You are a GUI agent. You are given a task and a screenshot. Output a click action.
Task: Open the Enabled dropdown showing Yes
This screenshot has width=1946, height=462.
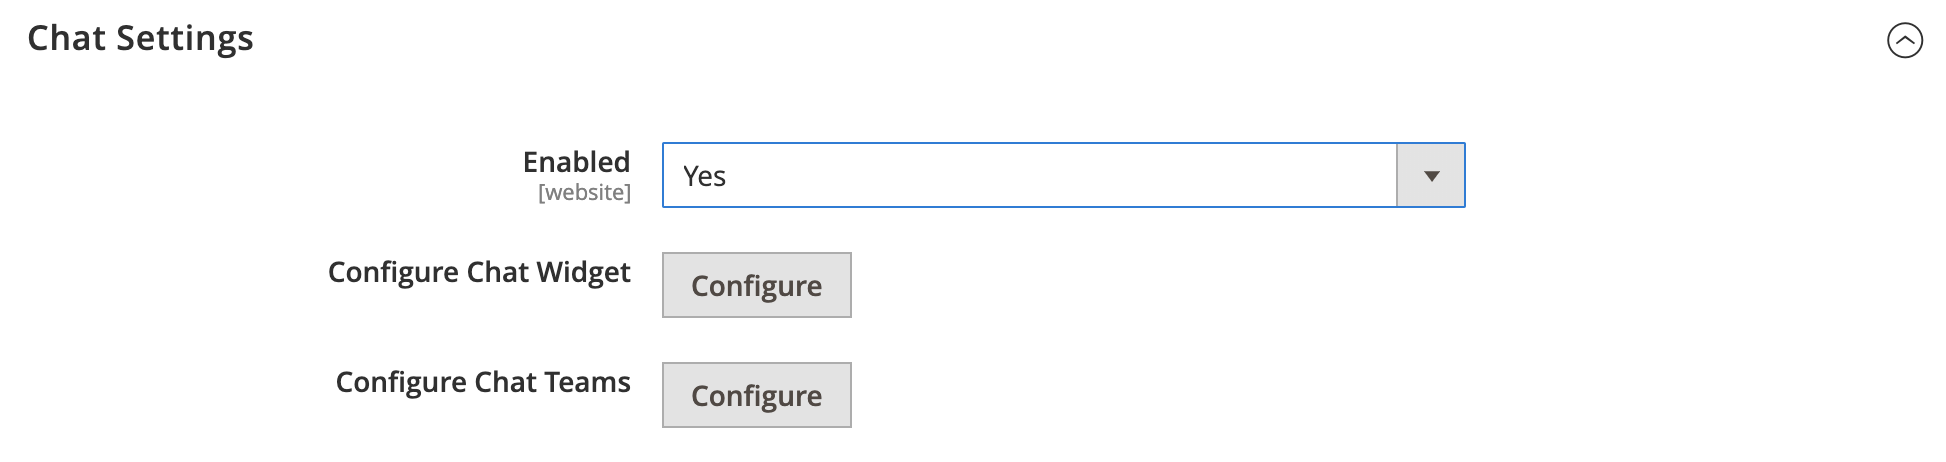pyautogui.click(x=1063, y=176)
